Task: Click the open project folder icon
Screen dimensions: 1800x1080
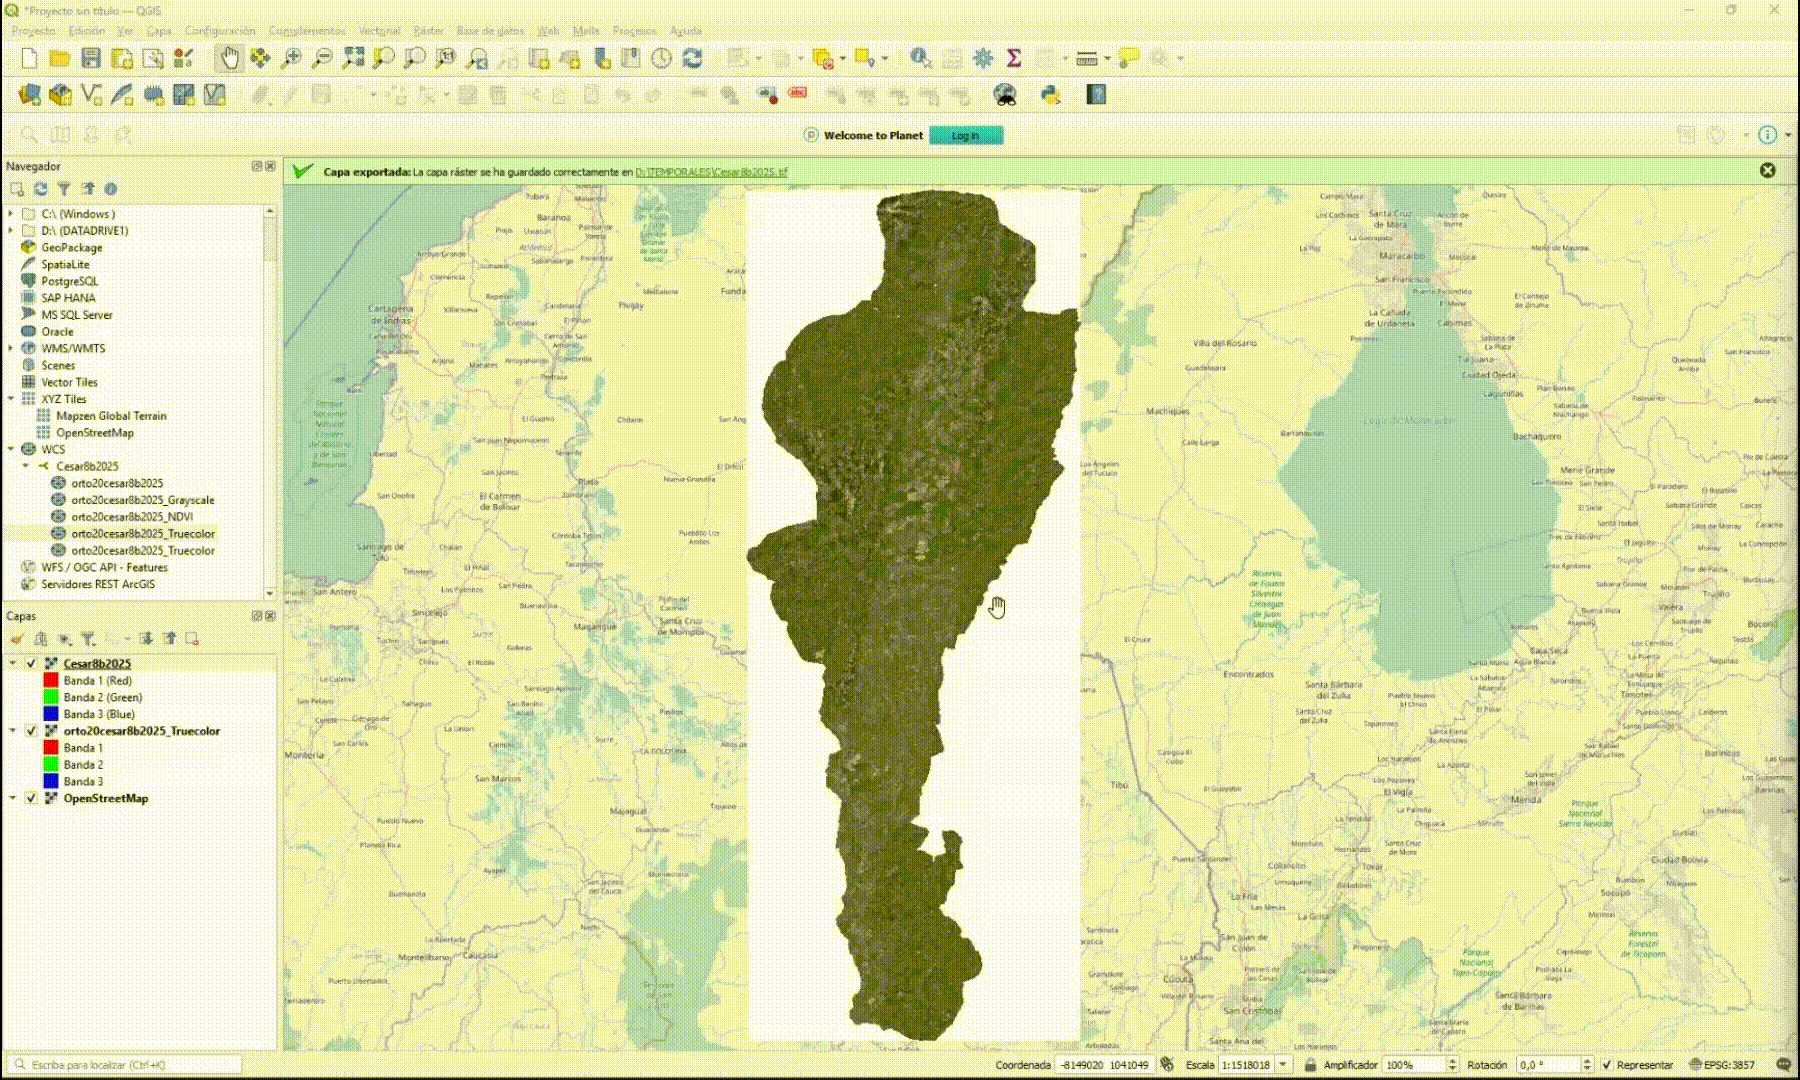Action: 60,58
